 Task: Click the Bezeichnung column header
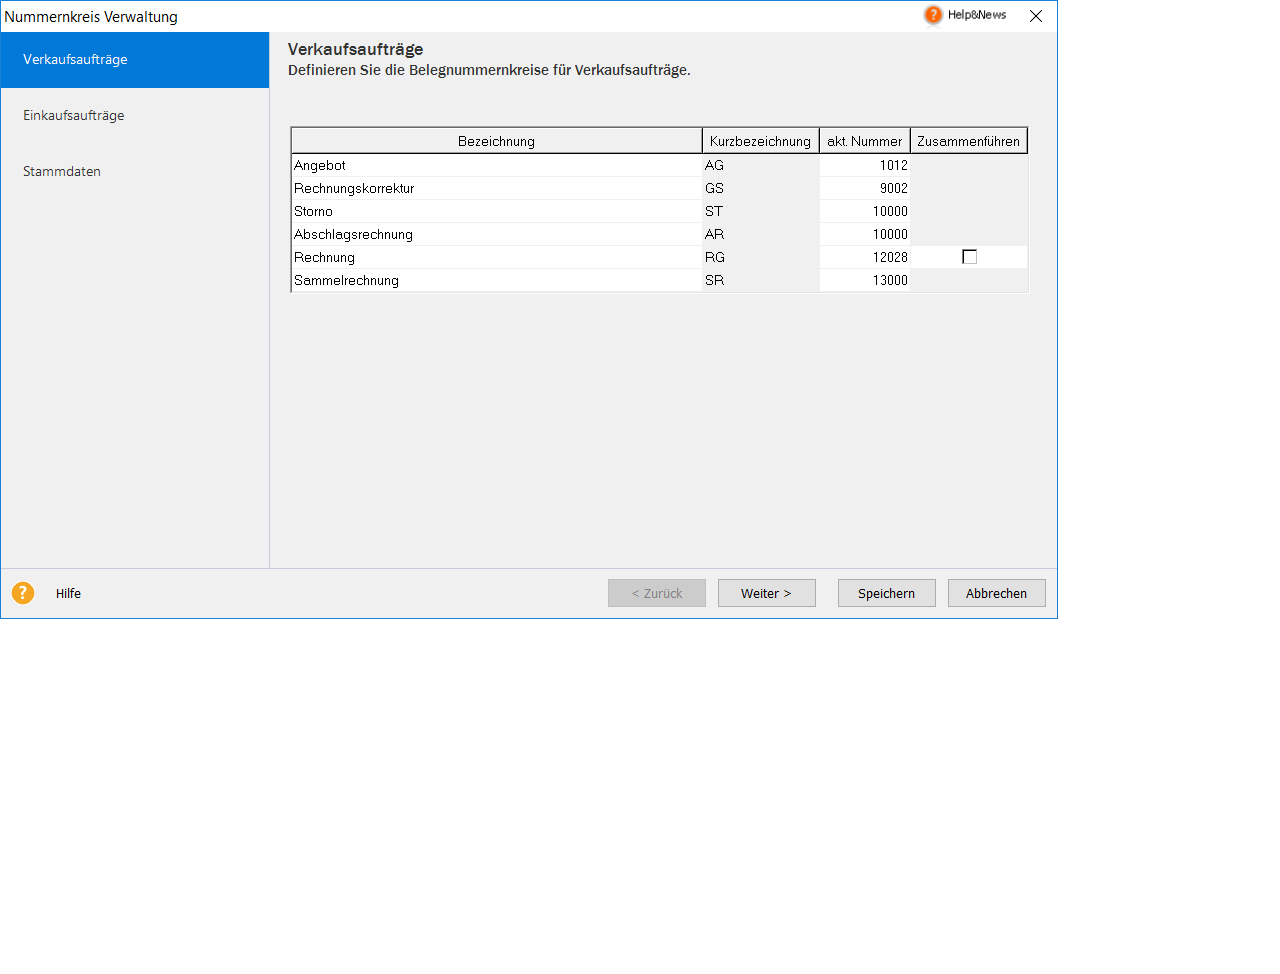pos(497,141)
